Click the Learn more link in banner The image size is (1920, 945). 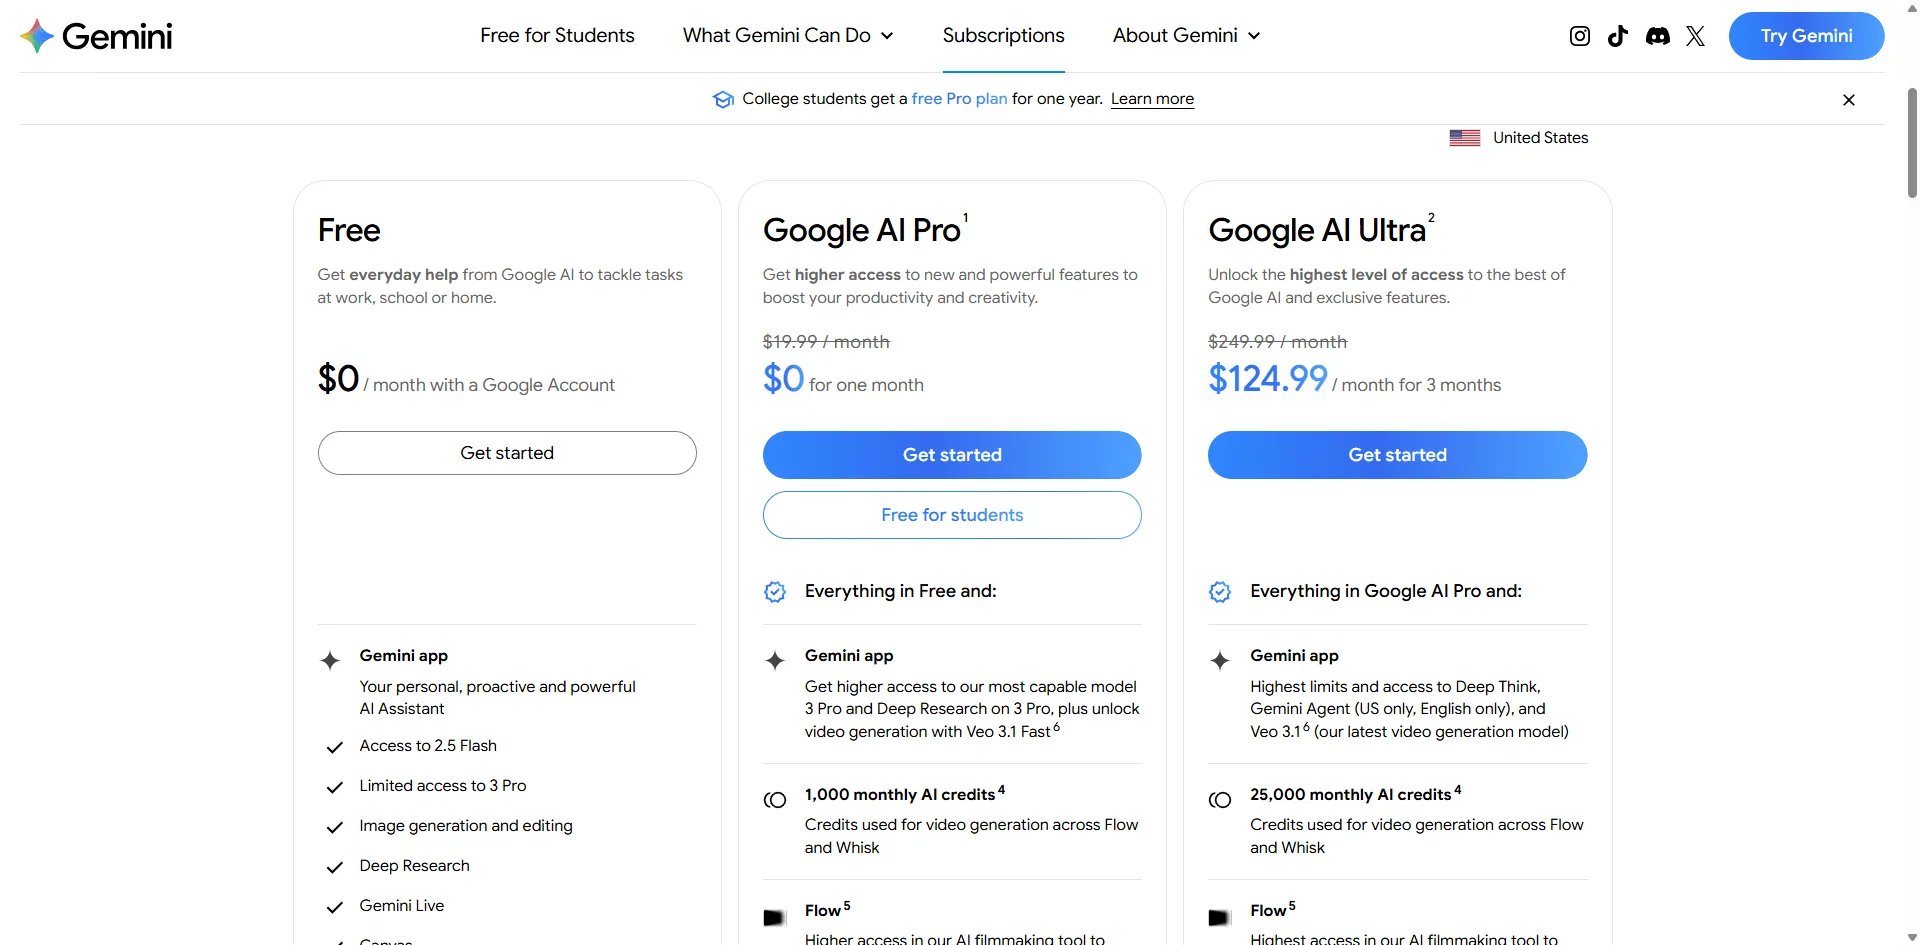(1152, 99)
